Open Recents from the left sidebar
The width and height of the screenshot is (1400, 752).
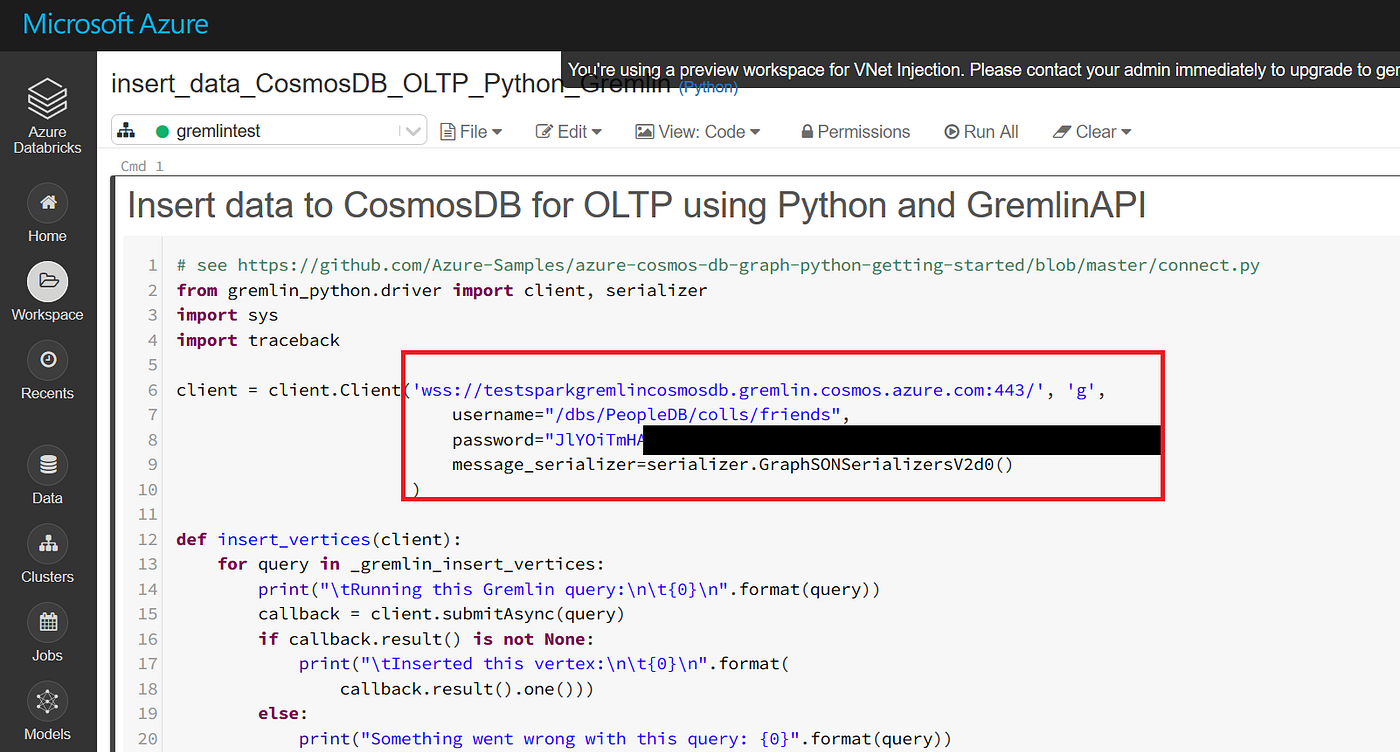47,360
